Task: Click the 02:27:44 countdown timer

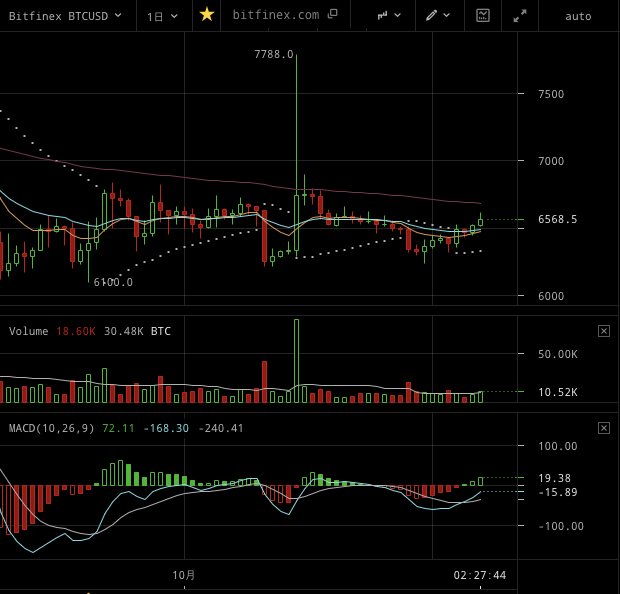Action: pos(480,575)
